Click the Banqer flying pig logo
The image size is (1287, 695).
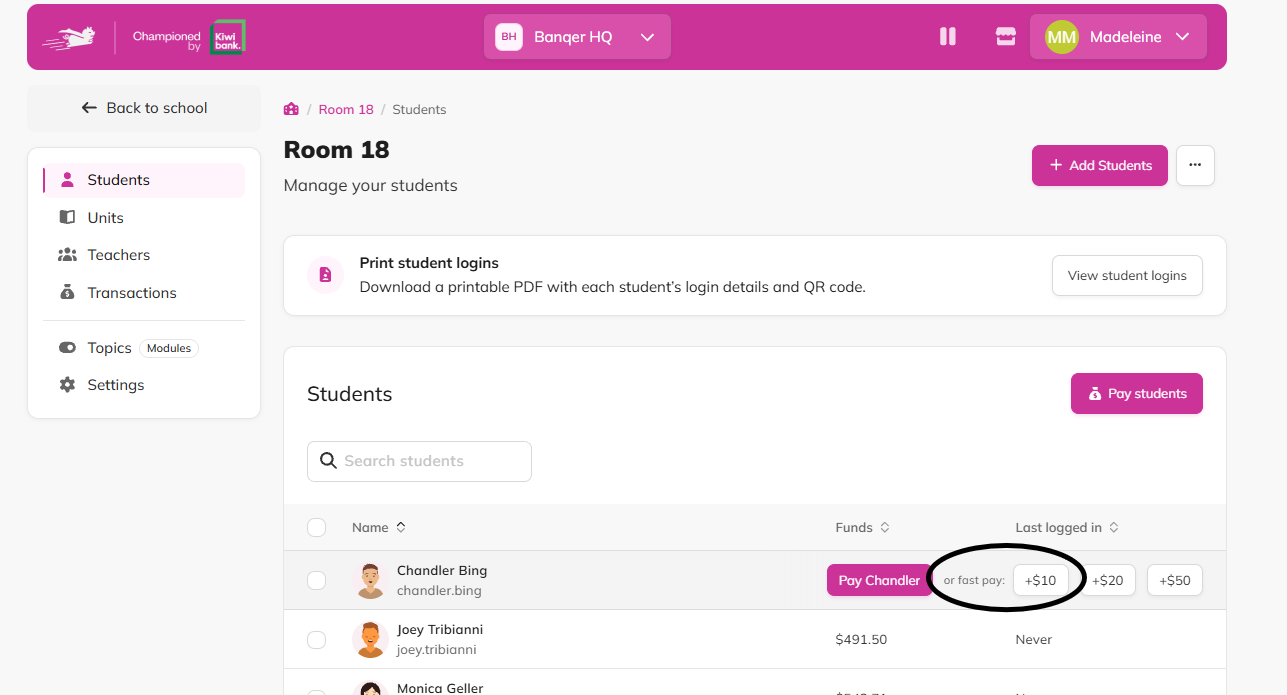tap(68, 37)
